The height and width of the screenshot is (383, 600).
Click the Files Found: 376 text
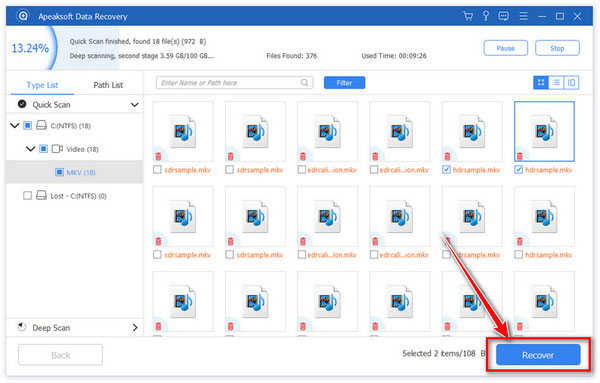(292, 55)
